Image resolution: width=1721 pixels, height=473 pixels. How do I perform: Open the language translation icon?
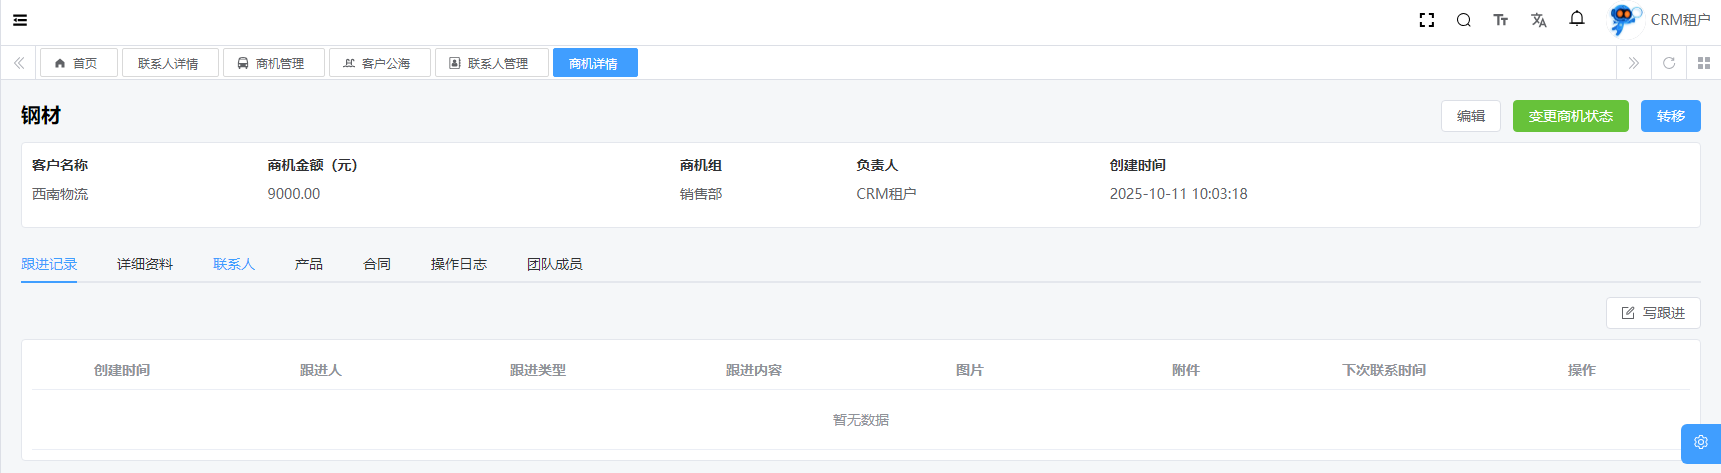(1538, 20)
